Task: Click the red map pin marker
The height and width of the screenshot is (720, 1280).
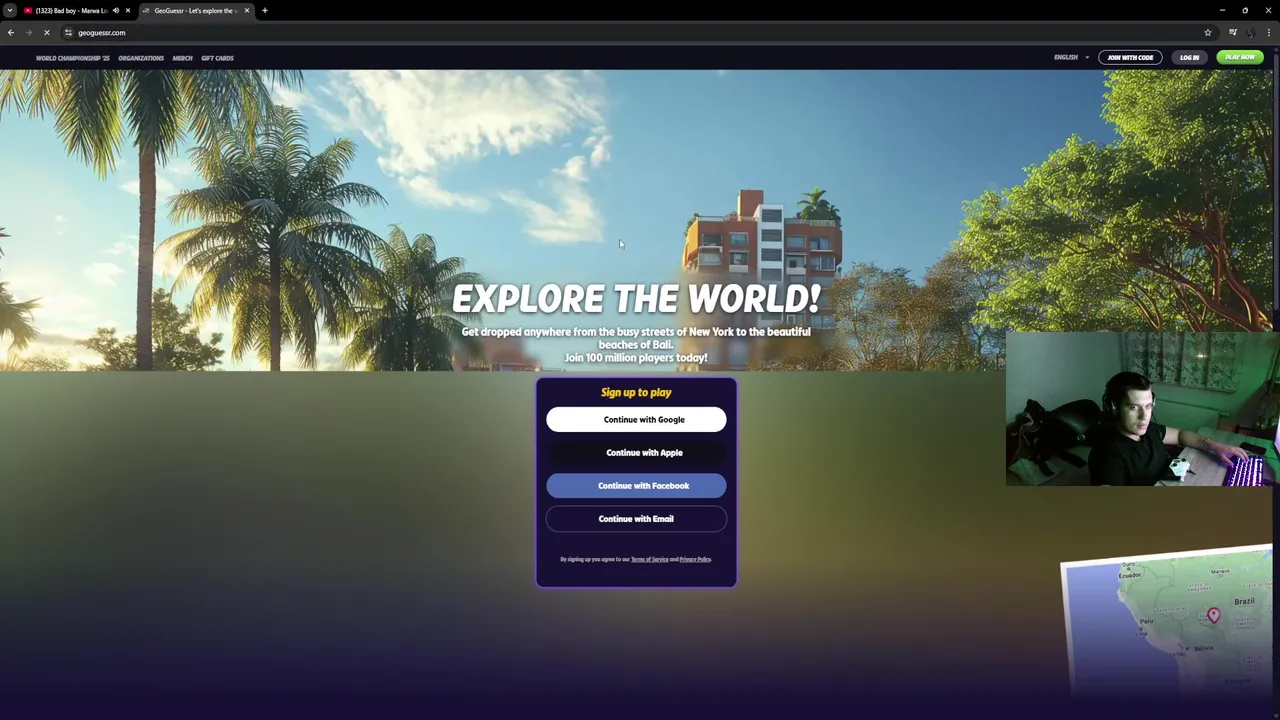Action: [1213, 615]
